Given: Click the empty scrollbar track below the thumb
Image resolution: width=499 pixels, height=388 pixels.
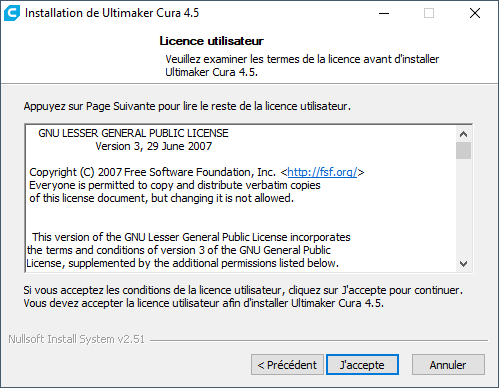Looking at the screenshot, I should click(x=463, y=208).
